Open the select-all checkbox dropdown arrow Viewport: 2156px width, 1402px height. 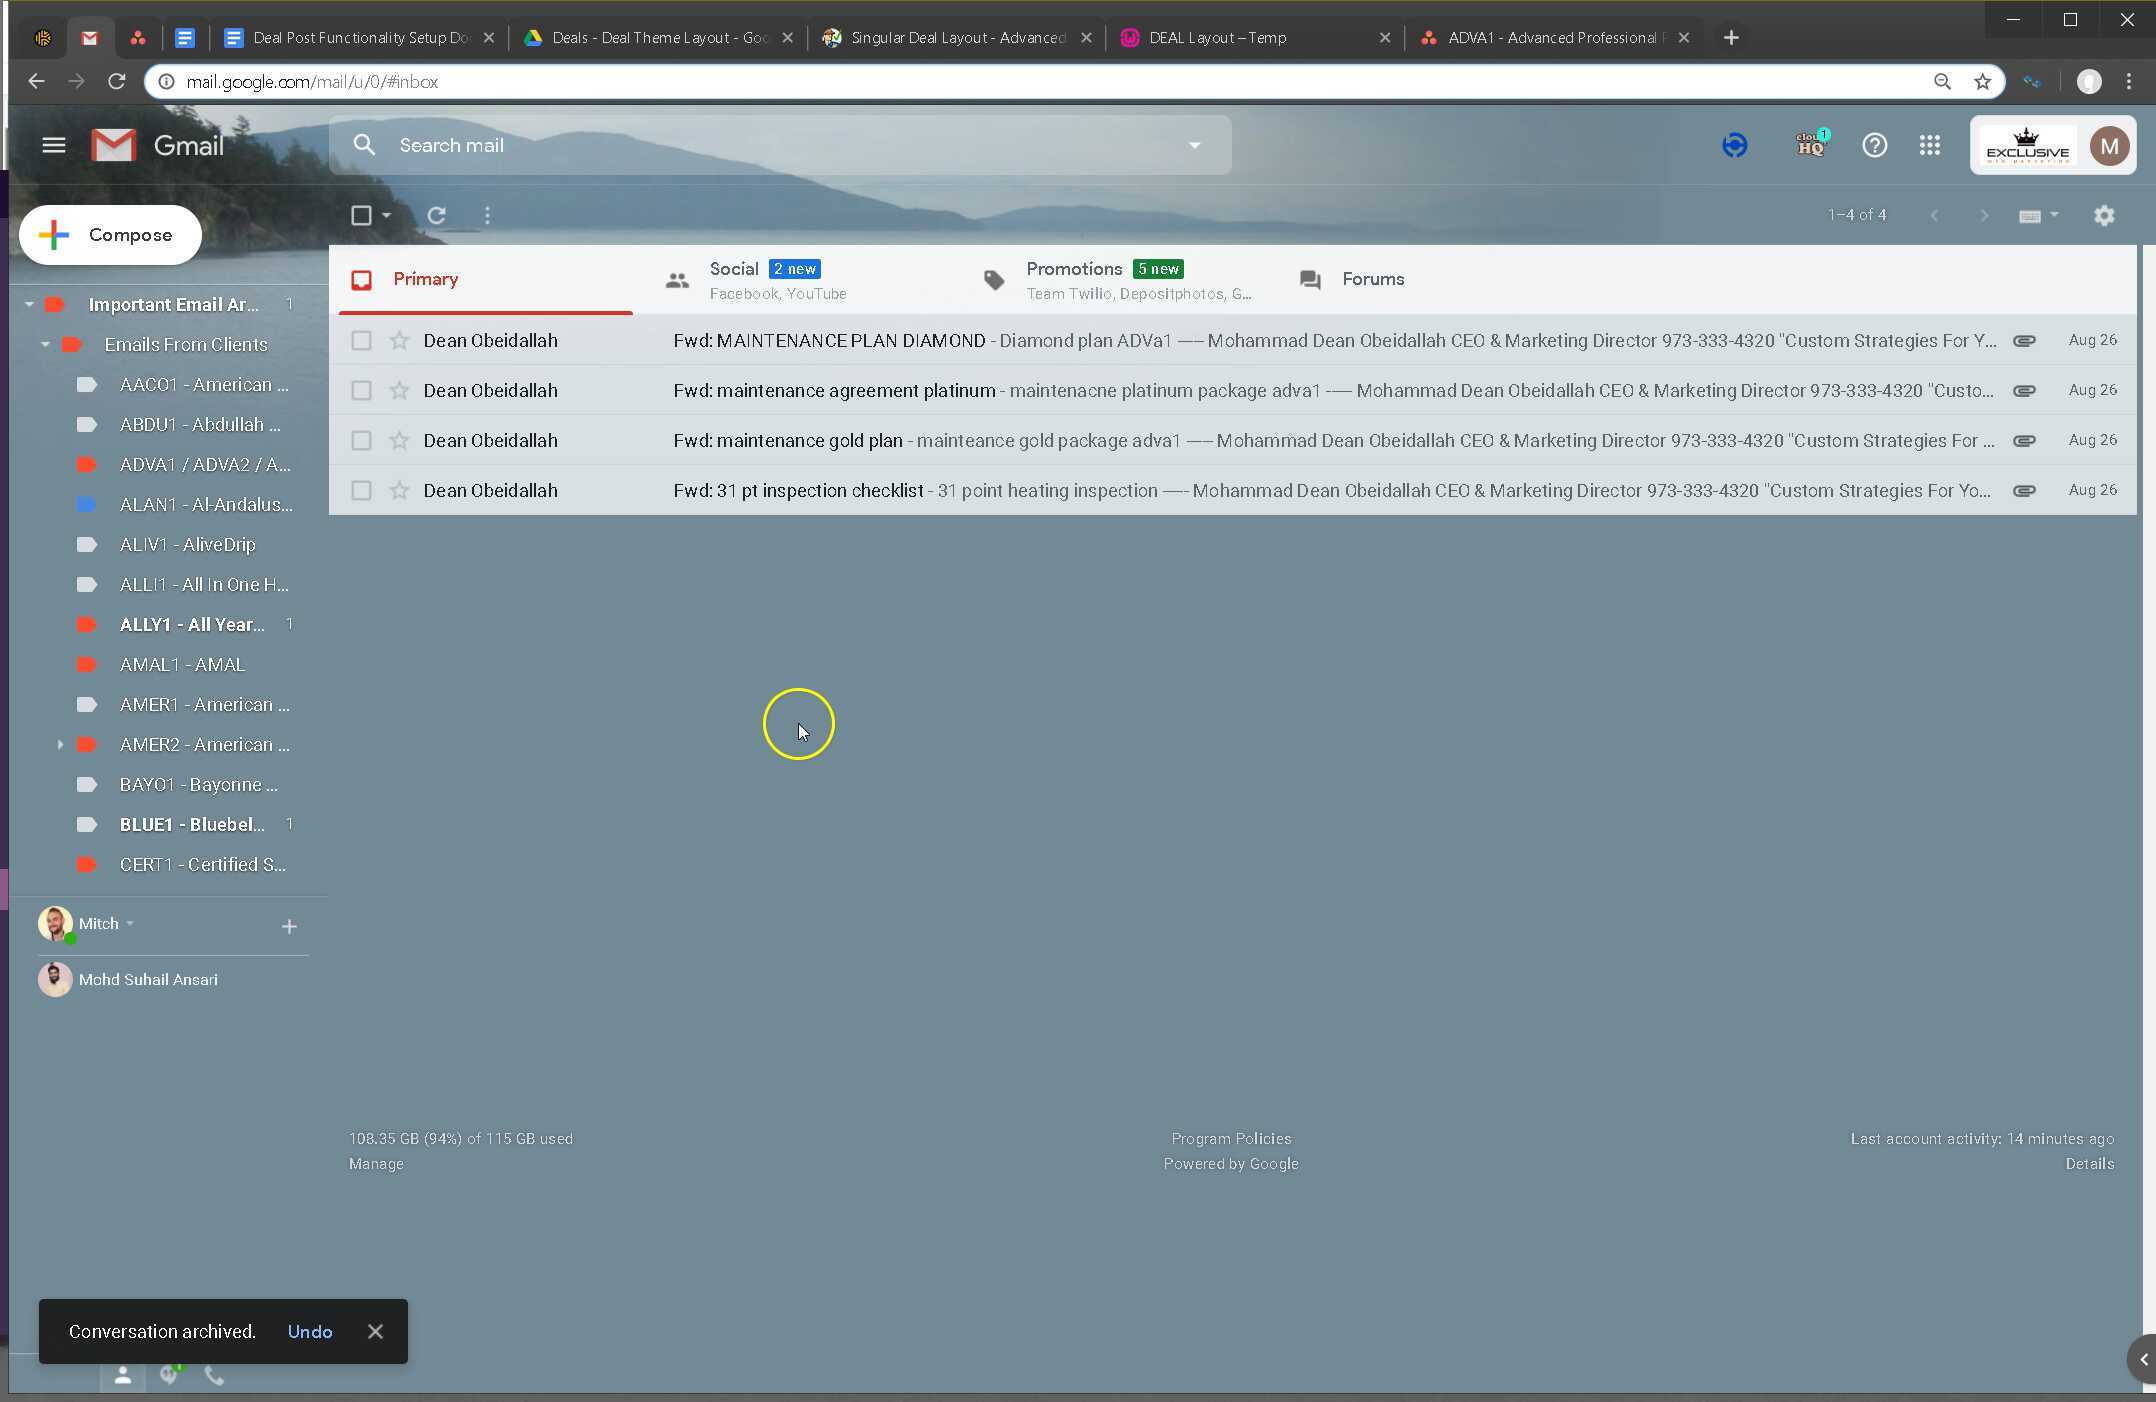coord(386,215)
